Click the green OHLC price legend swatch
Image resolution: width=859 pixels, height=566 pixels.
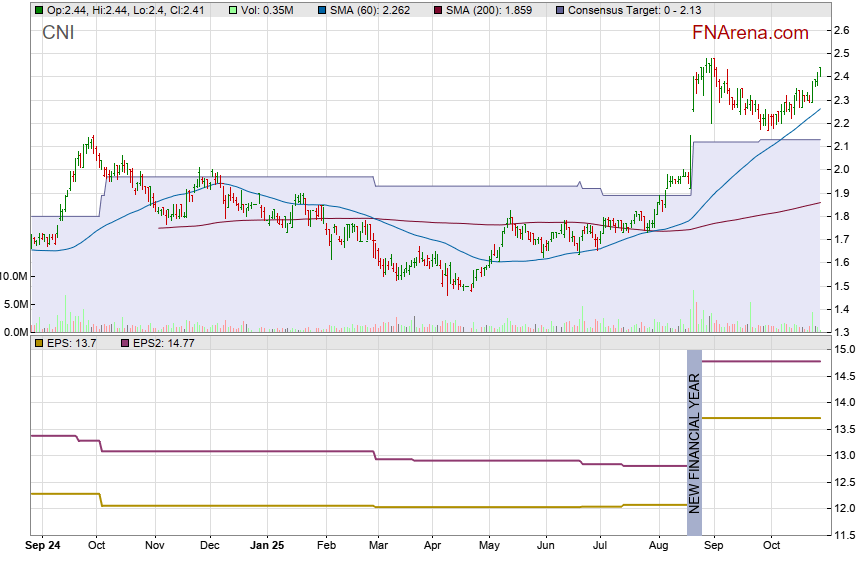(x=38, y=10)
